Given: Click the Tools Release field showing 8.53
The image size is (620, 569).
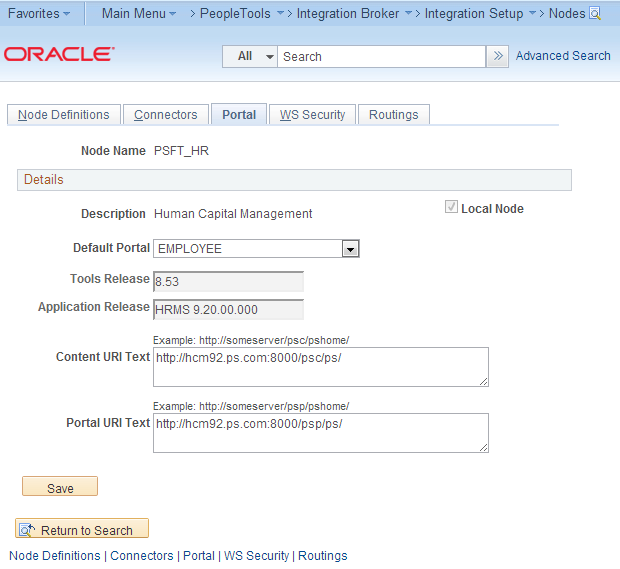Looking at the screenshot, I should click(x=228, y=282).
